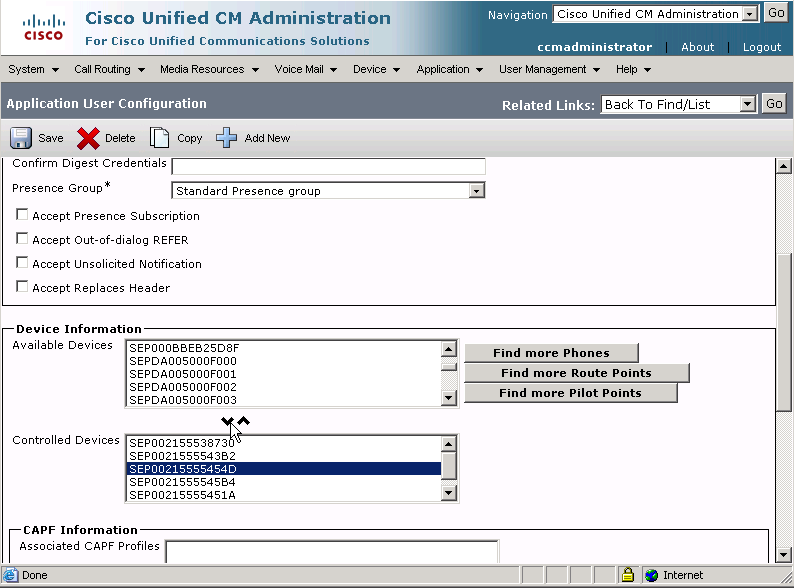
Task: Select SEPDA005000F003 in Available Devices
Action: click(x=284, y=400)
